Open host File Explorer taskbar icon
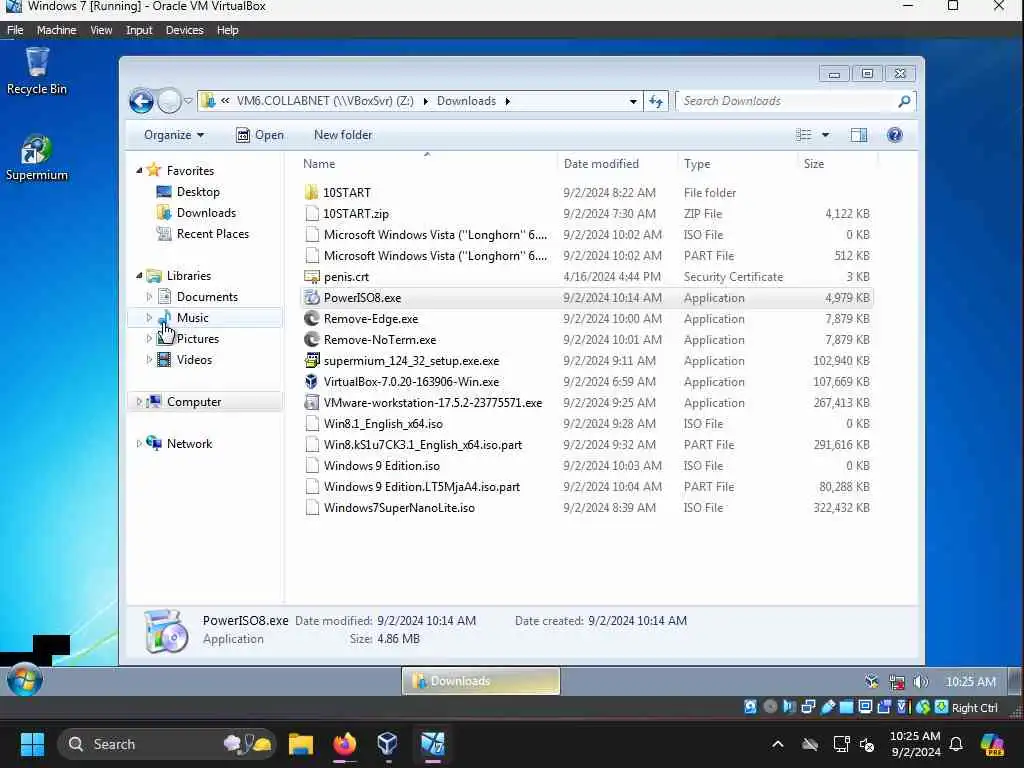 coord(301,744)
